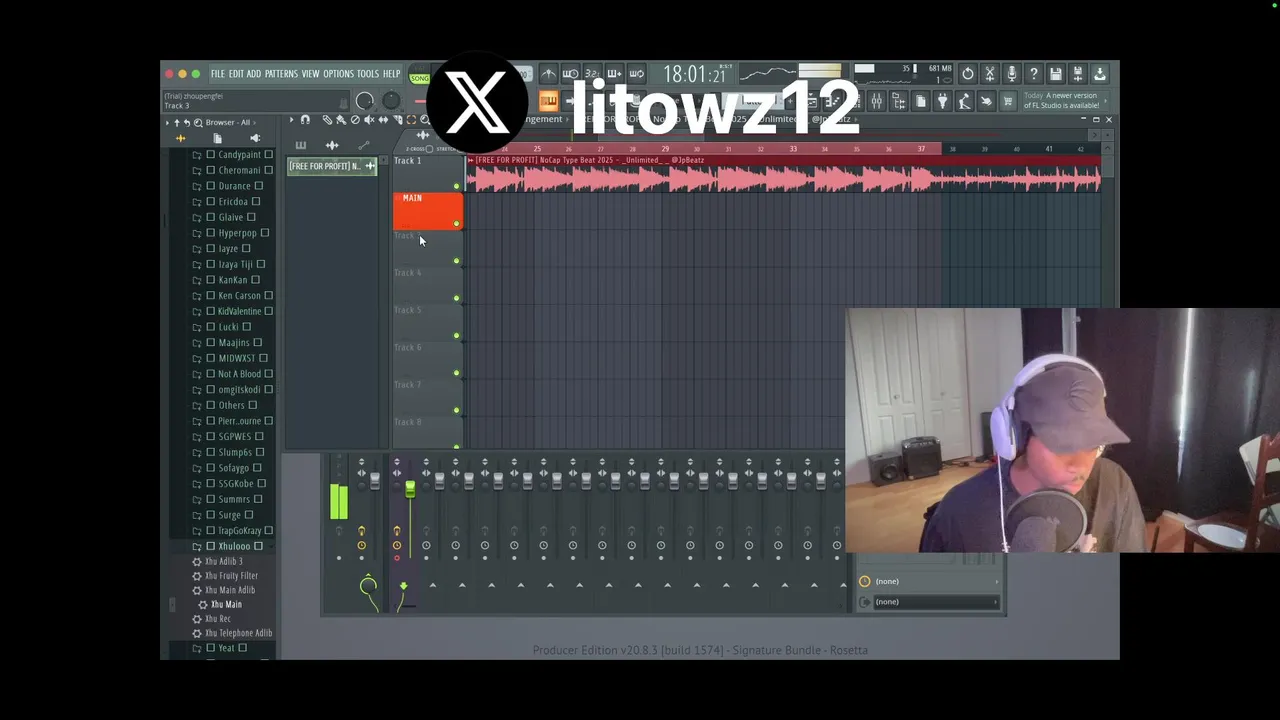
Task: Click the main pitch knob
Action: [391, 101]
